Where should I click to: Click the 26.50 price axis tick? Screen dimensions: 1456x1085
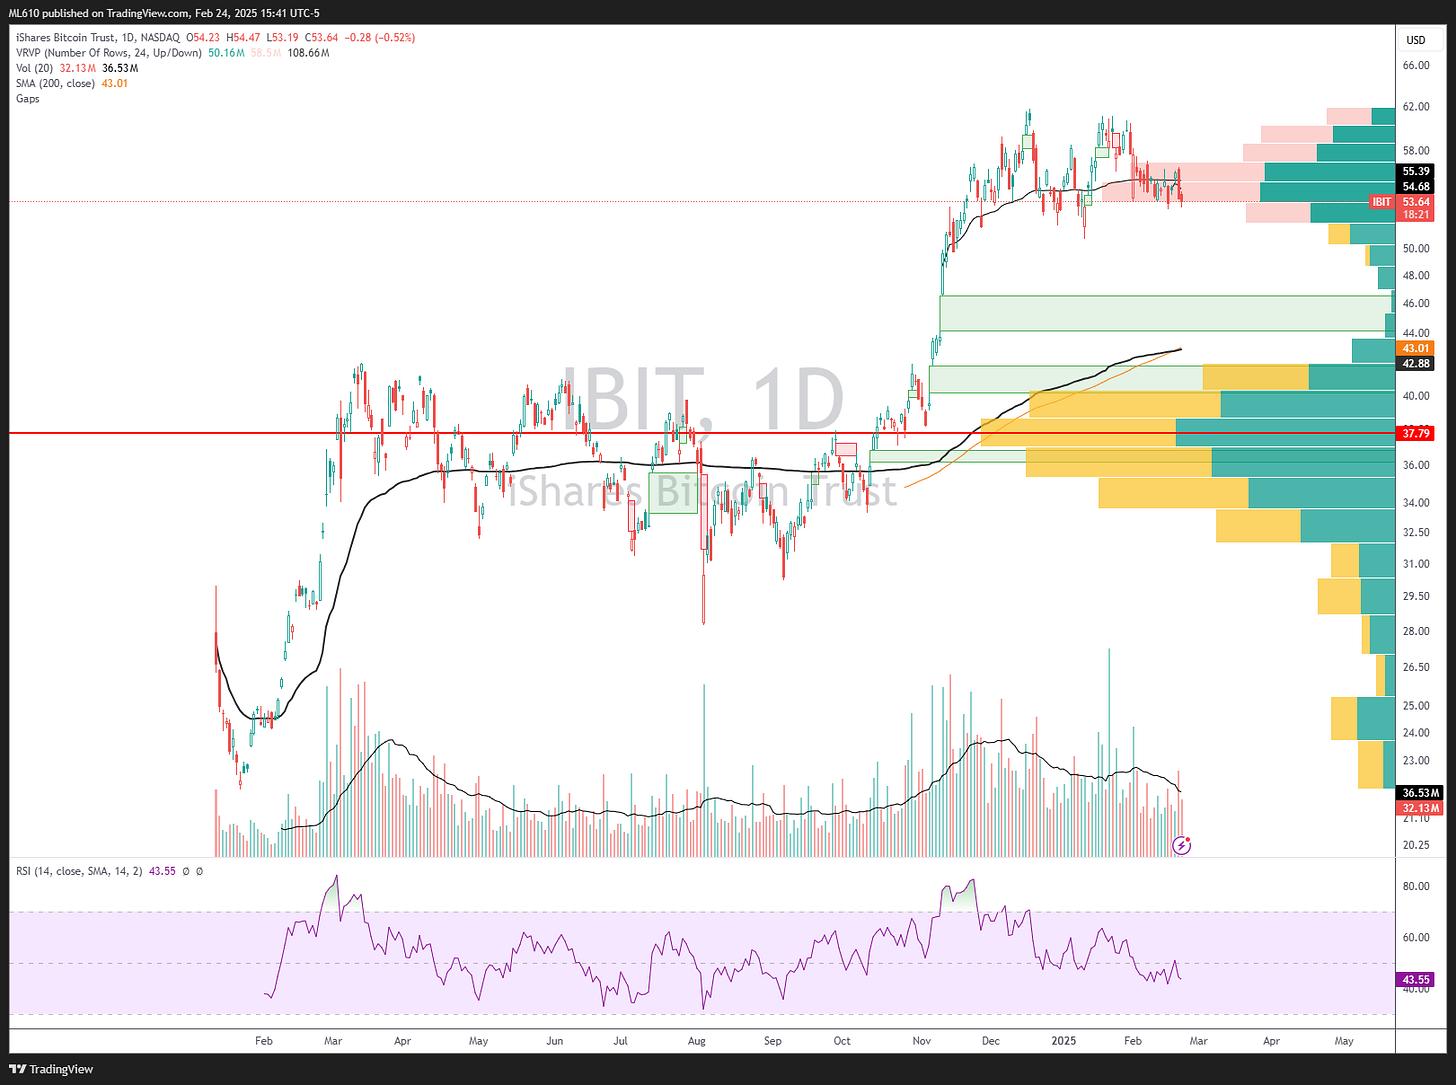pos(1415,667)
